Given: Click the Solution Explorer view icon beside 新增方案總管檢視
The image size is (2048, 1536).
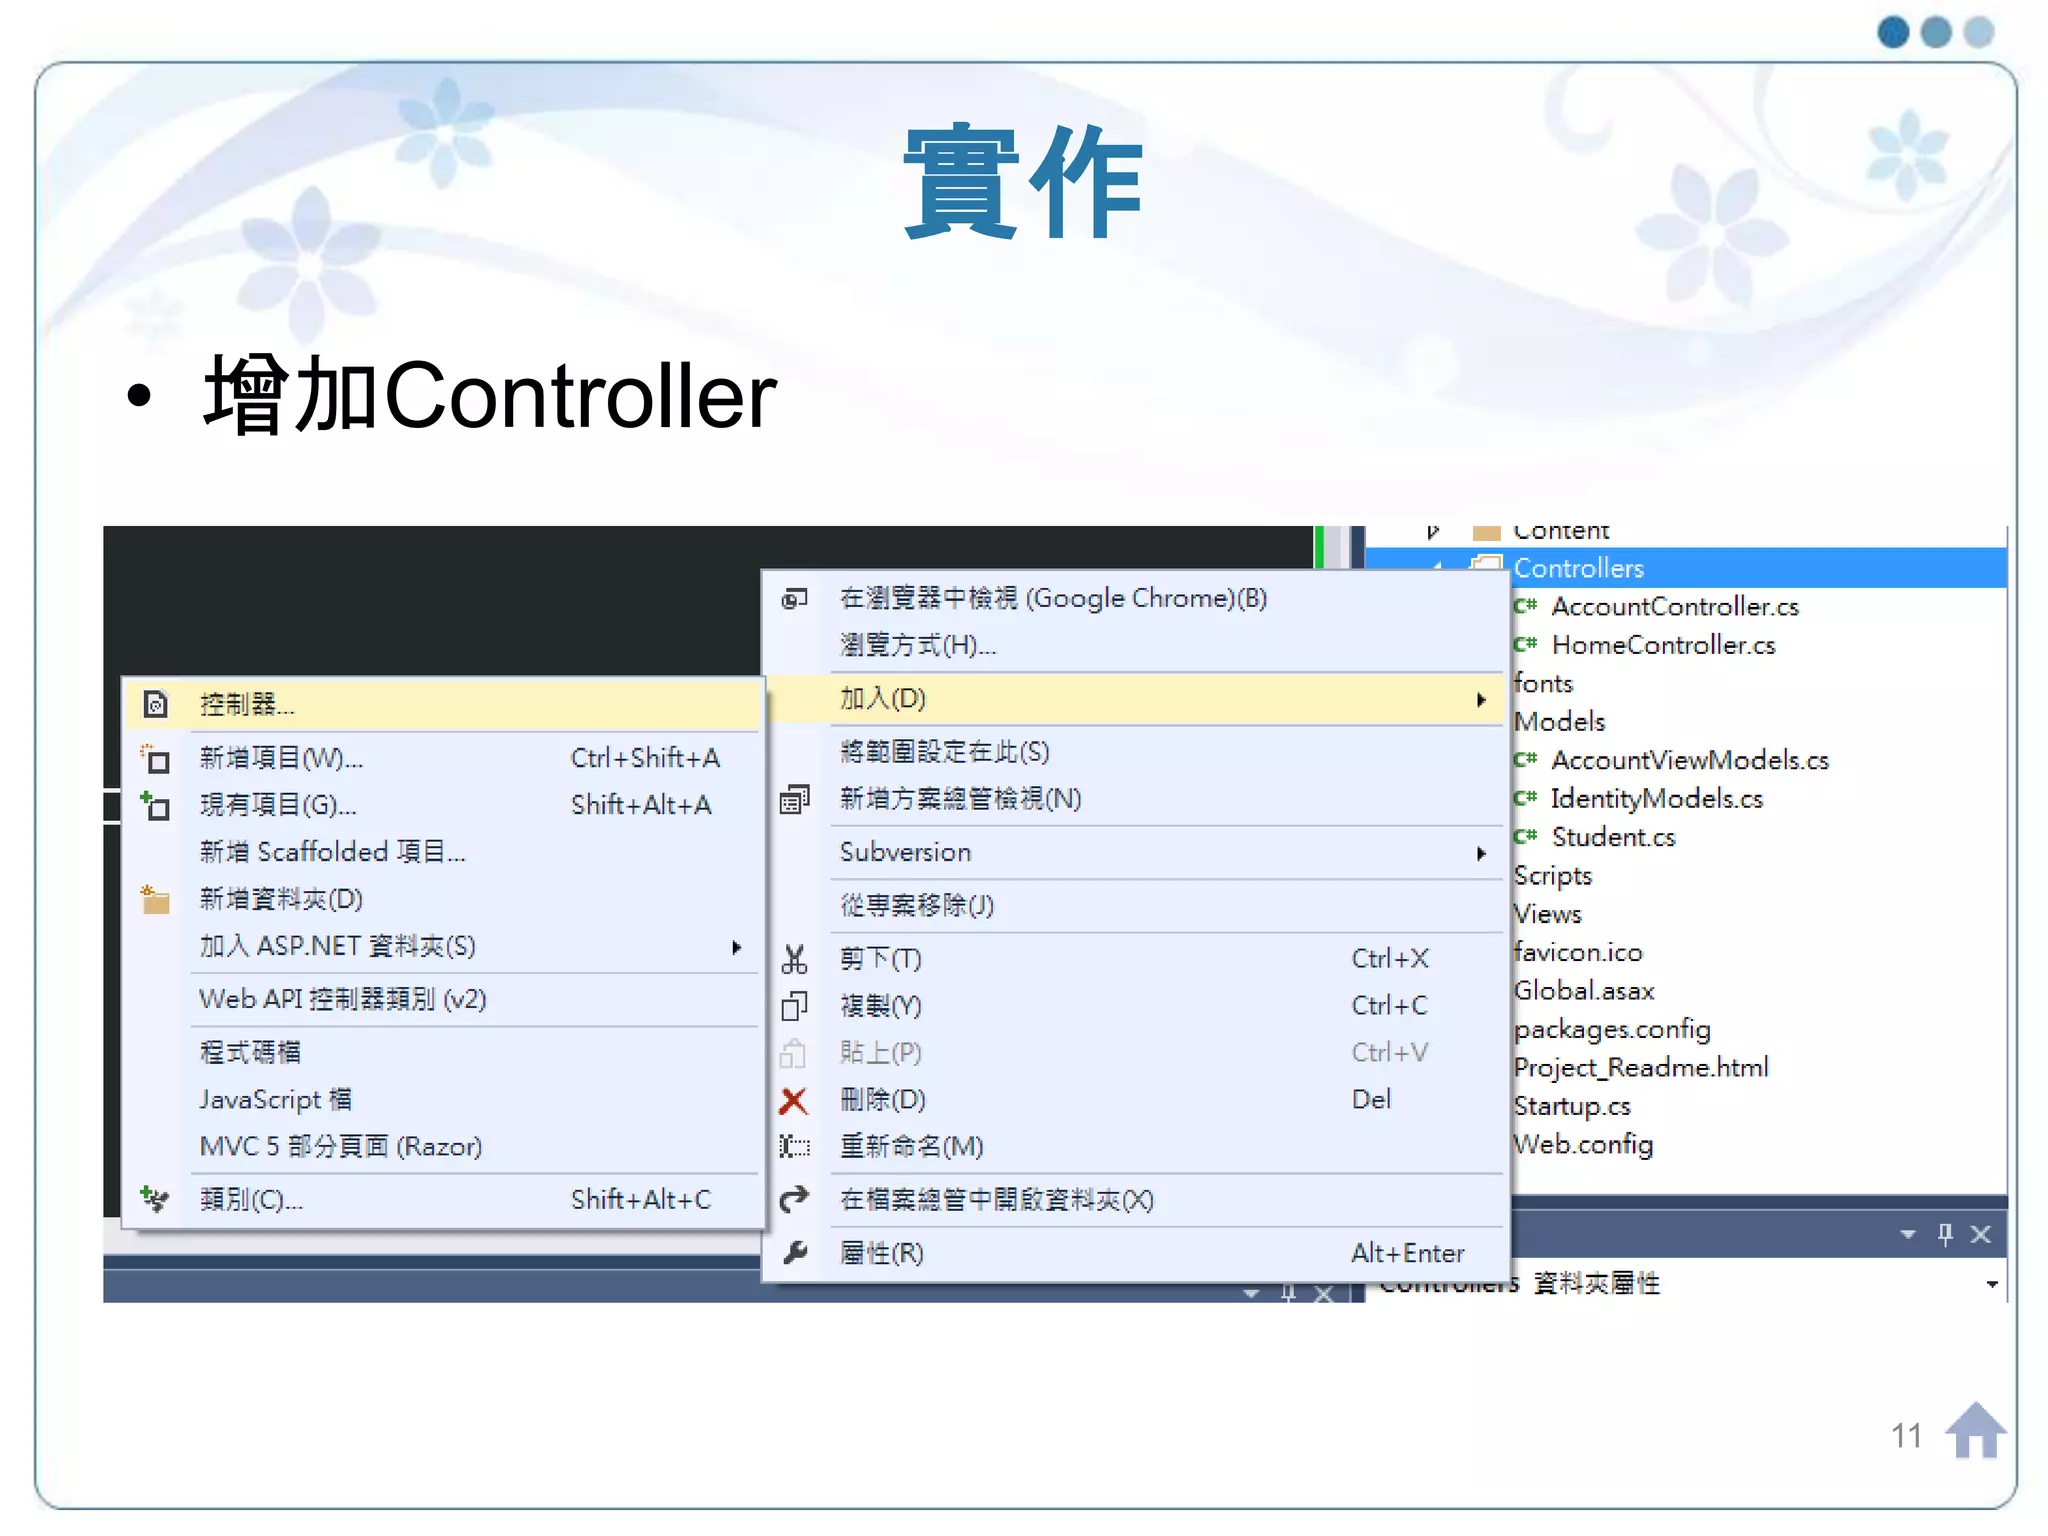Looking at the screenshot, I should [x=794, y=799].
